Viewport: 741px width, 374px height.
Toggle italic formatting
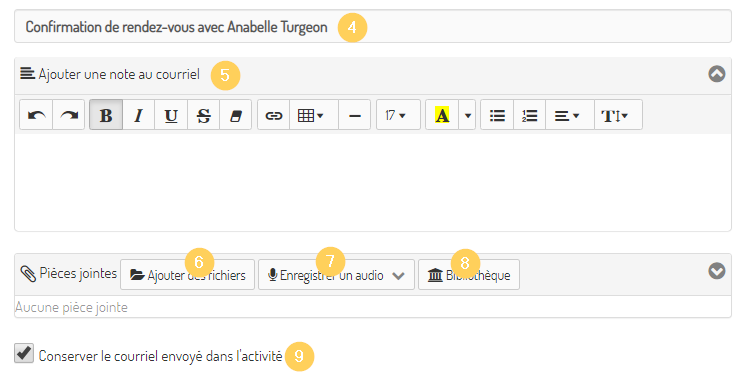pos(138,115)
